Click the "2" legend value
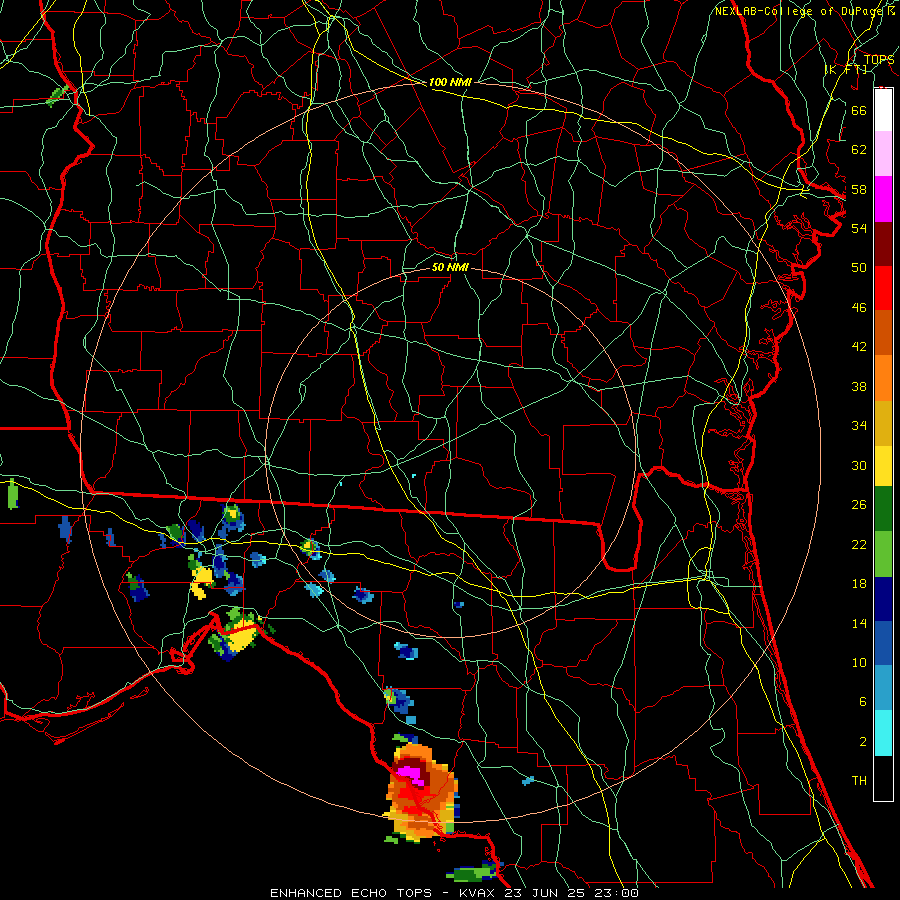Viewport: 900px width, 900px height. click(862, 742)
